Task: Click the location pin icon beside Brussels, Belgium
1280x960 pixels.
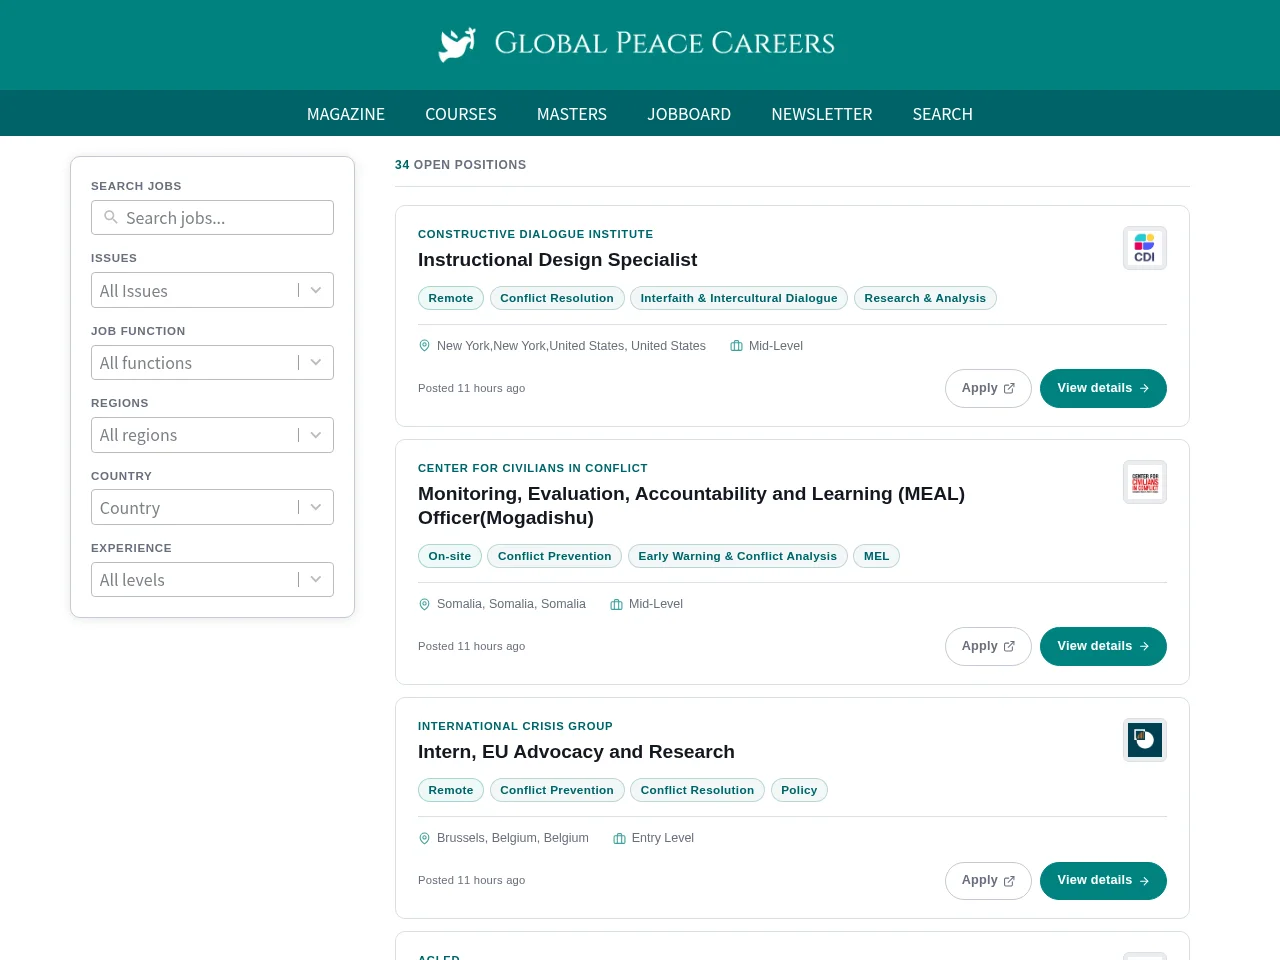Action: click(424, 838)
